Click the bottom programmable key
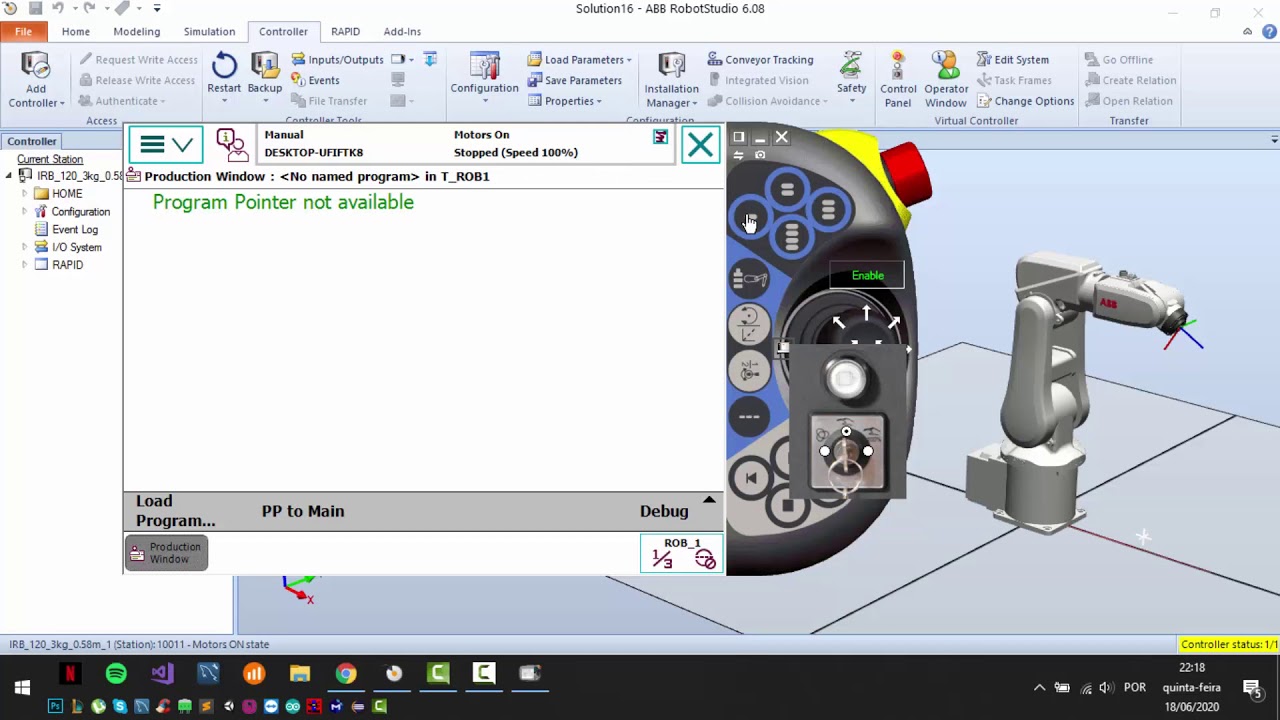The width and height of the screenshot is (1280, 720). (791, 237)
